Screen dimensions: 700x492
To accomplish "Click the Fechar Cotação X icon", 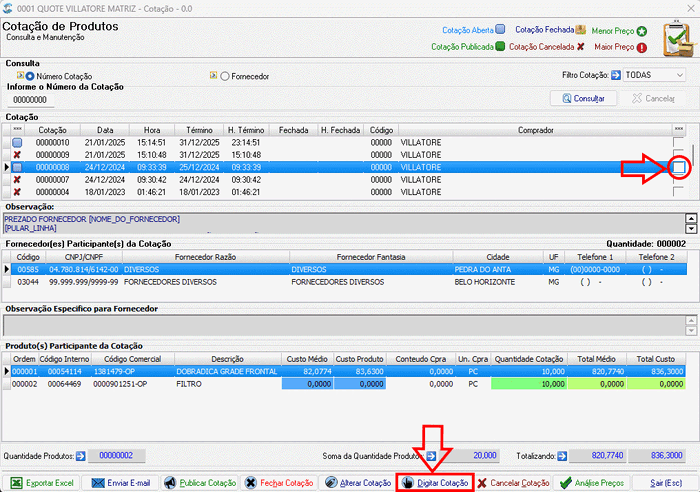I will [x=251, y=483].
